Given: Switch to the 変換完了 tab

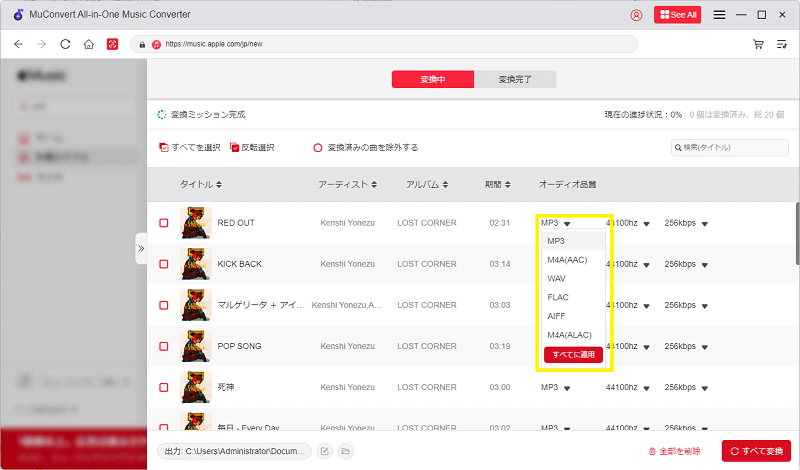Looking at the screenshot, I should tap(515, 79).
